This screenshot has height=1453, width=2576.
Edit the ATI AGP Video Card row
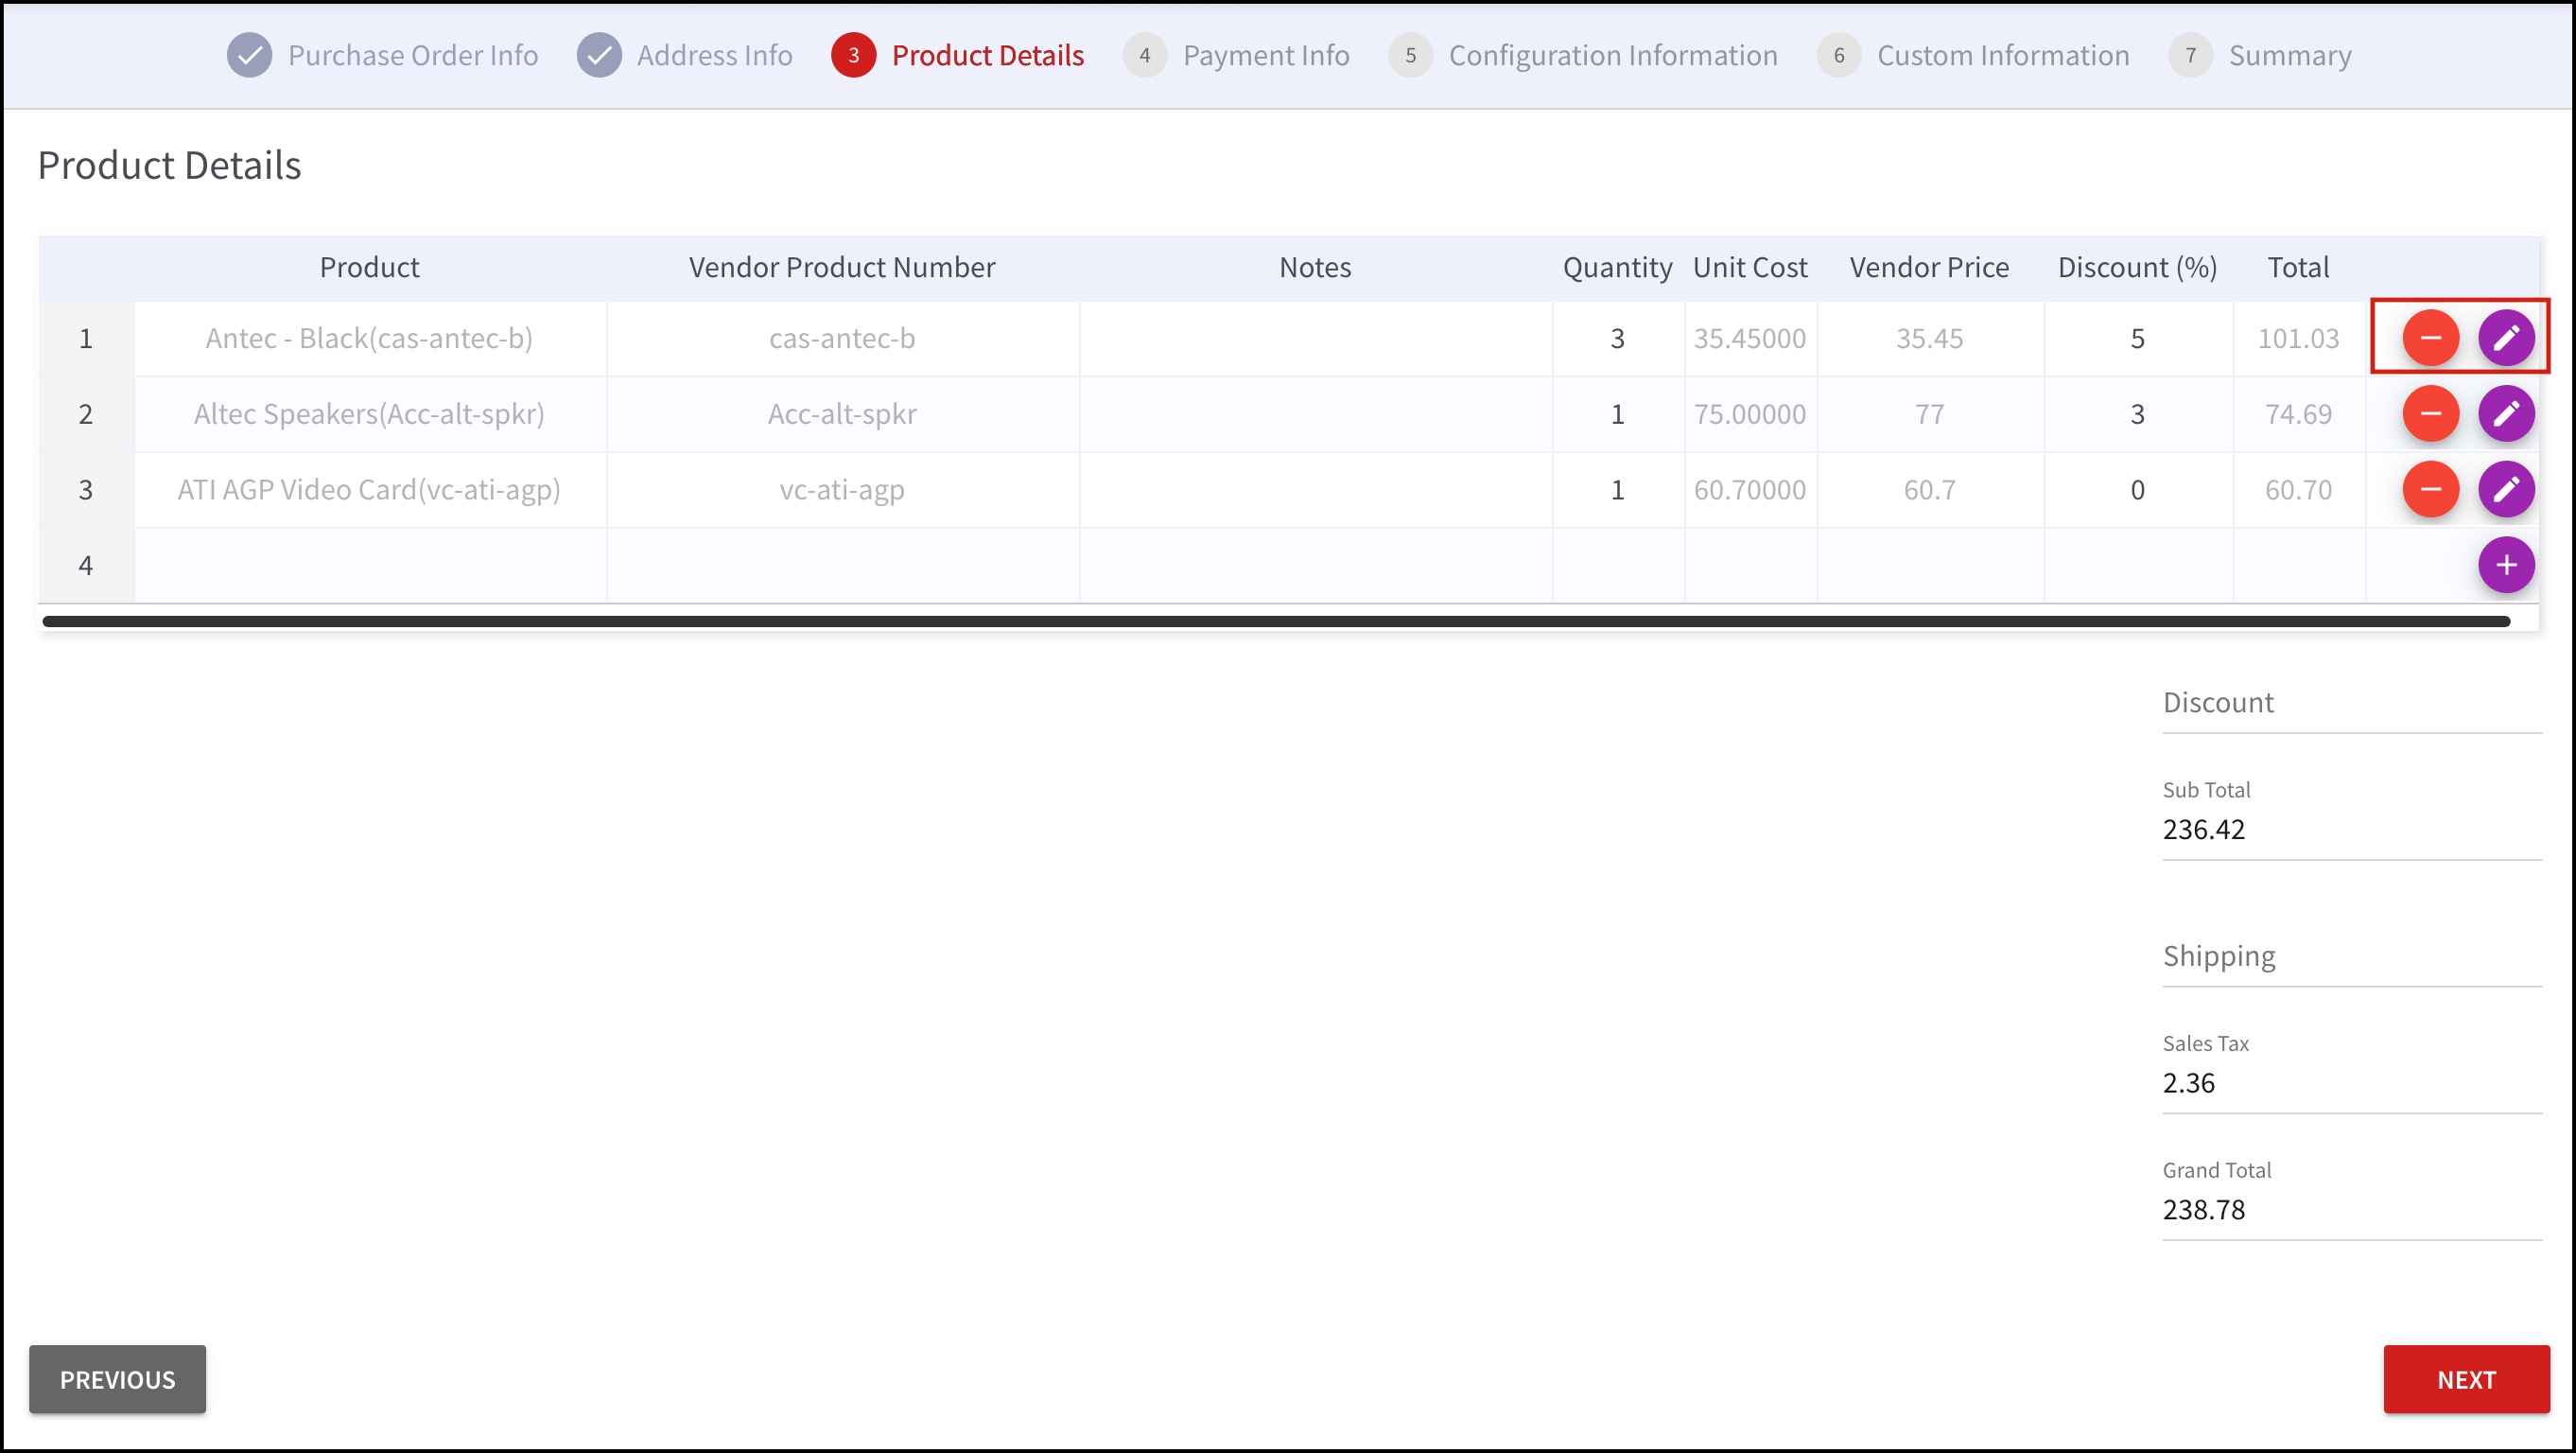(x=2505, y=490)
